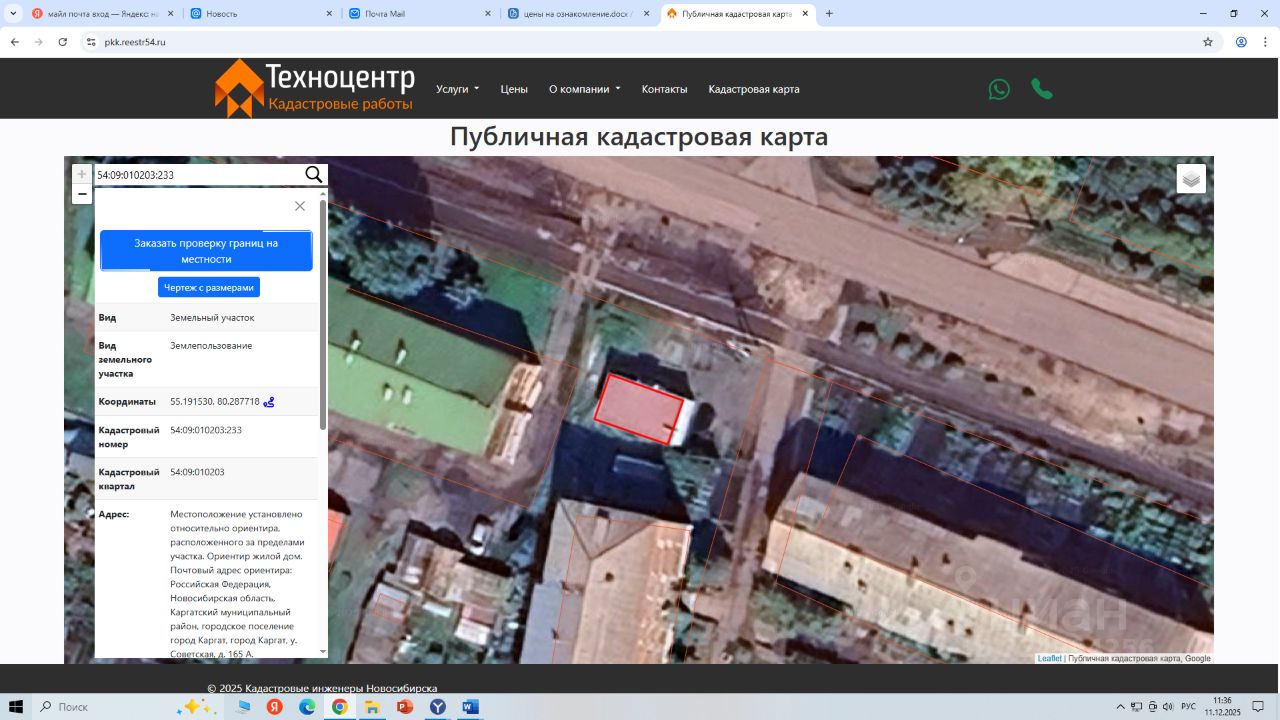Open the Кадастровая карта menu item
The height and width of the screenshot is (720, 1280).
click(x=754, y=89)
